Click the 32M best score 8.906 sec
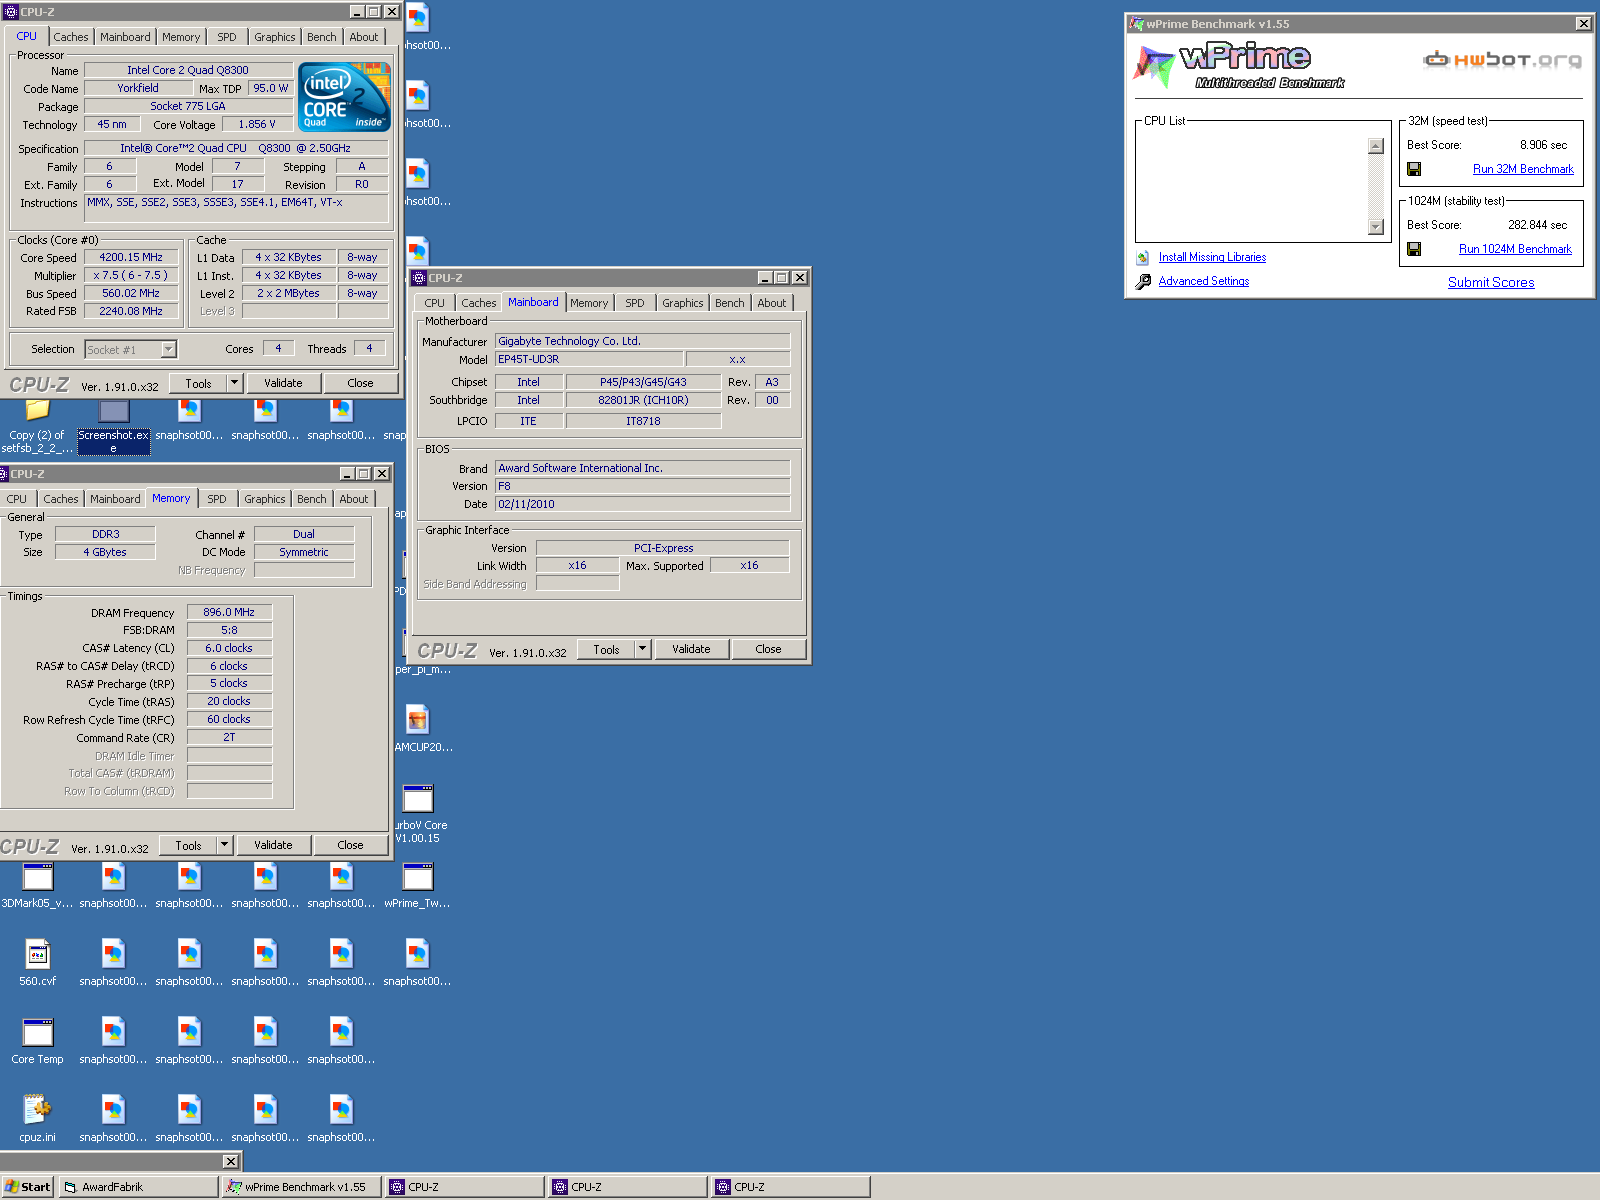 point(1543,145)
